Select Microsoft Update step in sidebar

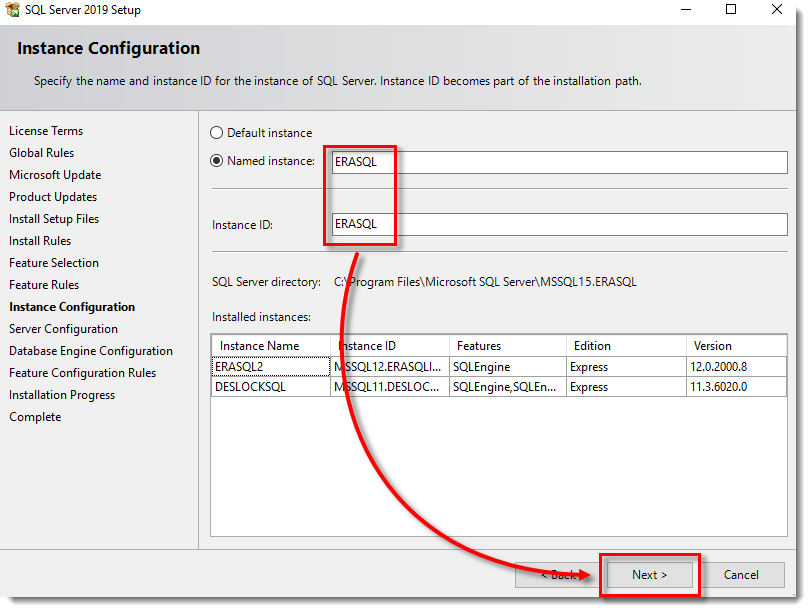(55, 175)
